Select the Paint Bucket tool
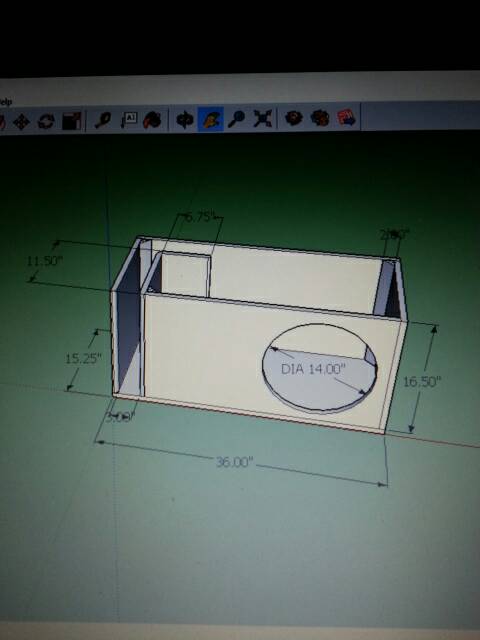 [x=153, y=120]
